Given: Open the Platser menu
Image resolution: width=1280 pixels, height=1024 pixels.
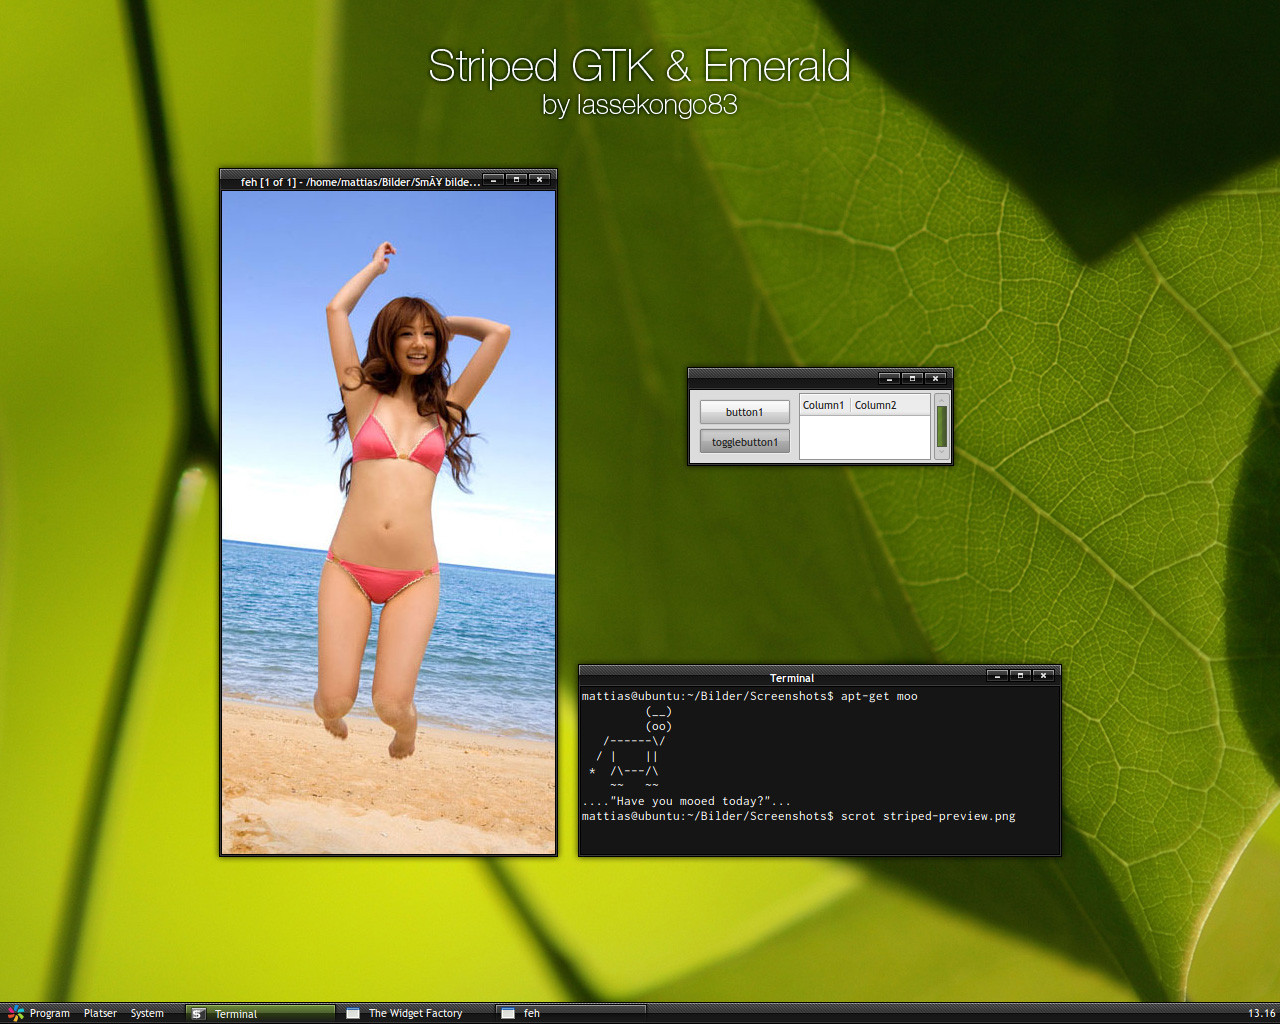Looking at the screenshot, I should pyautogui.click(x=100, y=1013).
